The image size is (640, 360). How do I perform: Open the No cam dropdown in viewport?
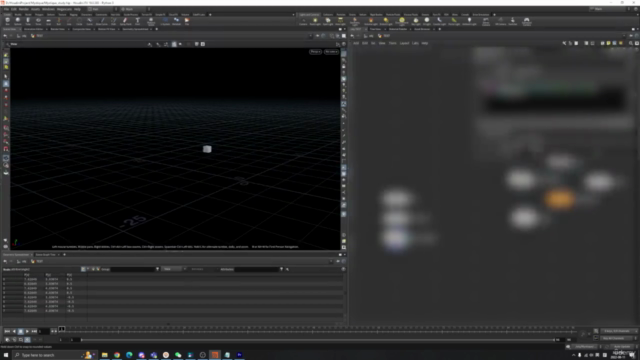point(331,52)
